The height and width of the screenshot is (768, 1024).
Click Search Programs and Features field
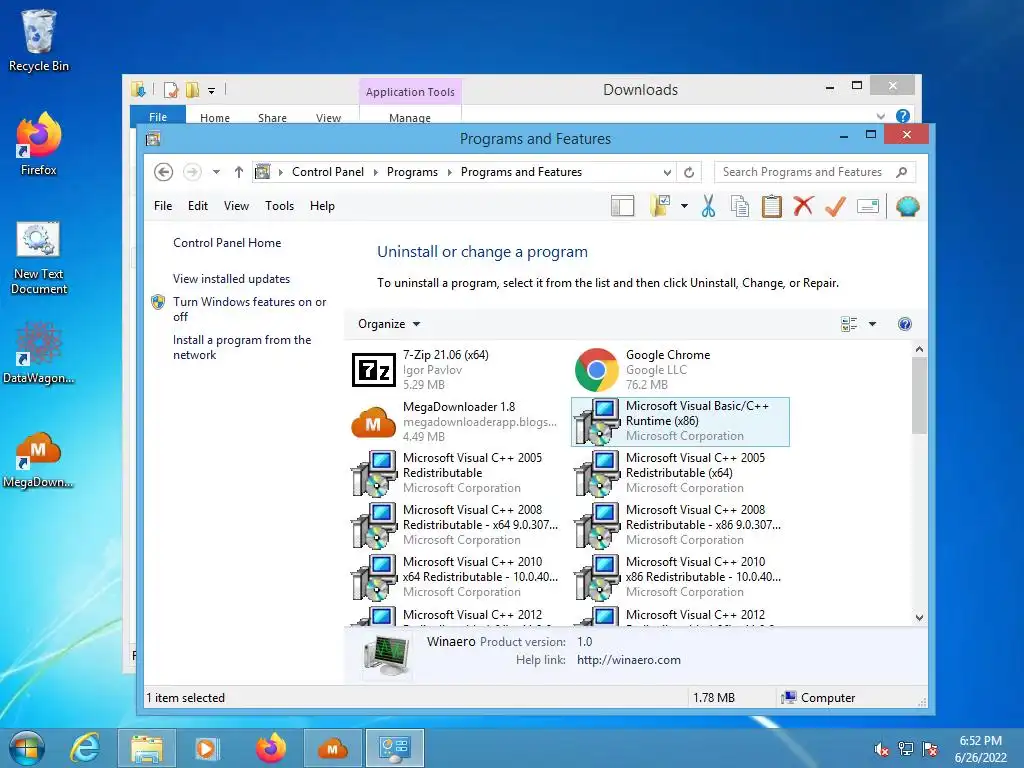click(x=815, y=172)
